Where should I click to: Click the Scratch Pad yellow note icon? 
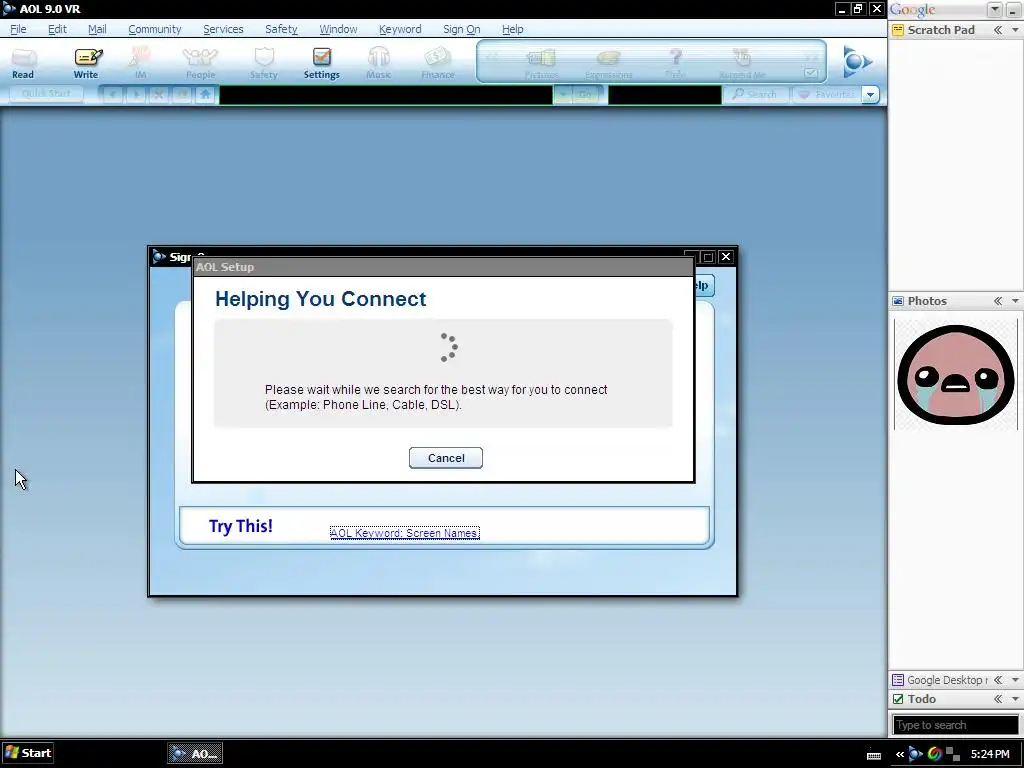(898, 30)
